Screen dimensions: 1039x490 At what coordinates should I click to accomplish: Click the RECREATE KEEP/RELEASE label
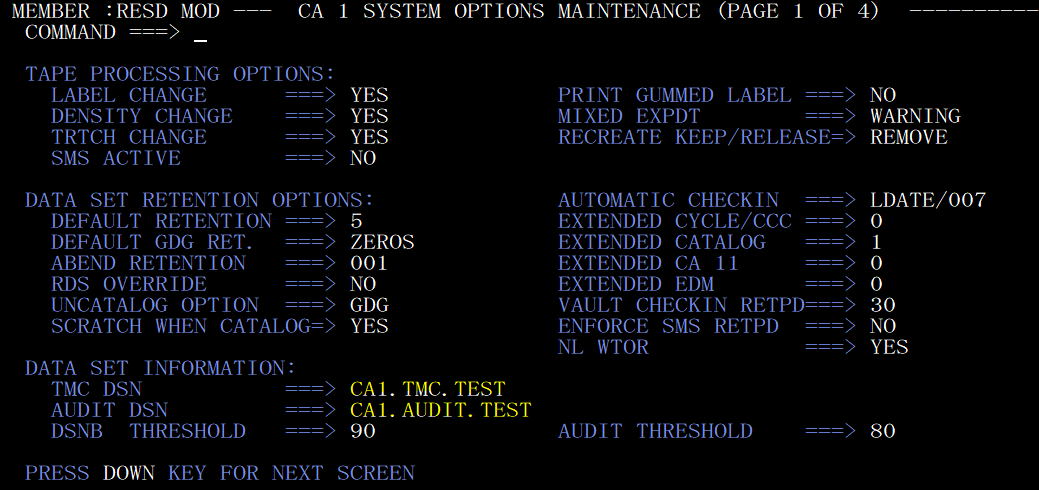694,137
